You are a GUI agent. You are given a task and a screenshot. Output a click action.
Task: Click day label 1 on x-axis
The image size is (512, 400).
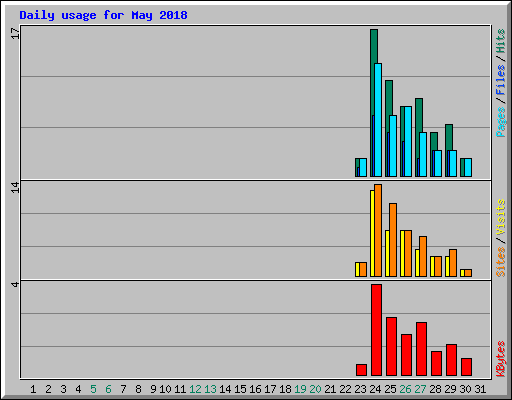coord(33,389)
